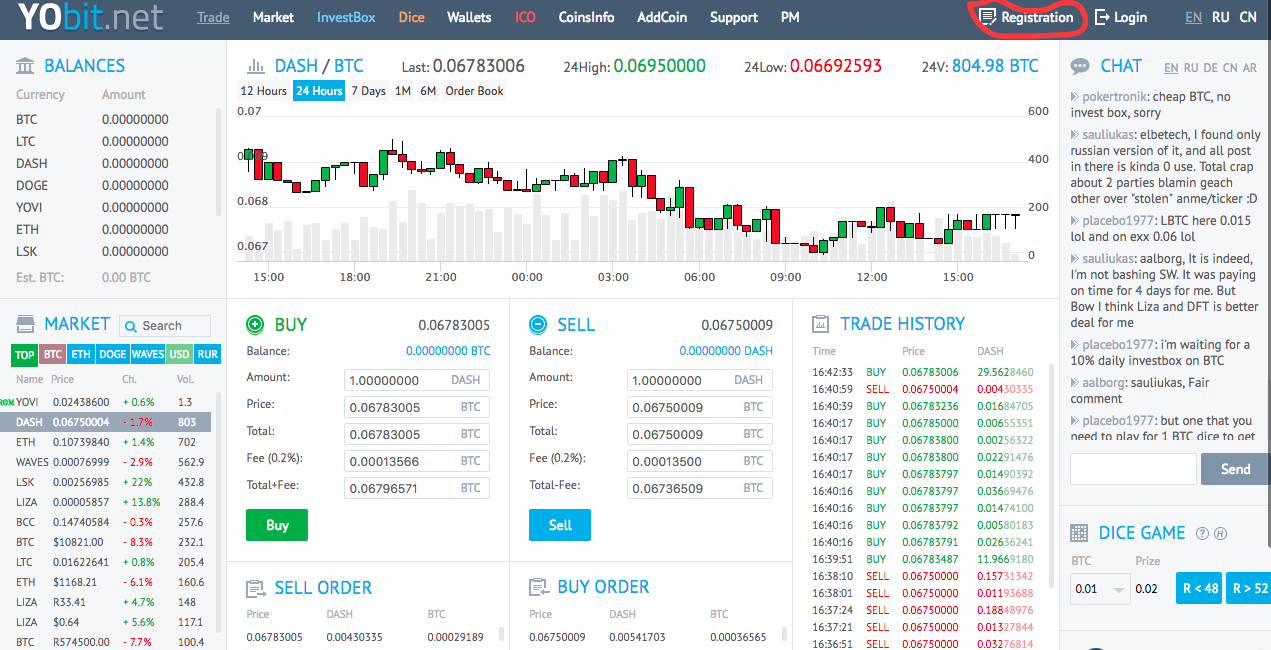Select the RUR market filter tab
Screen dimensions: 1271x650
click(208, 354)
